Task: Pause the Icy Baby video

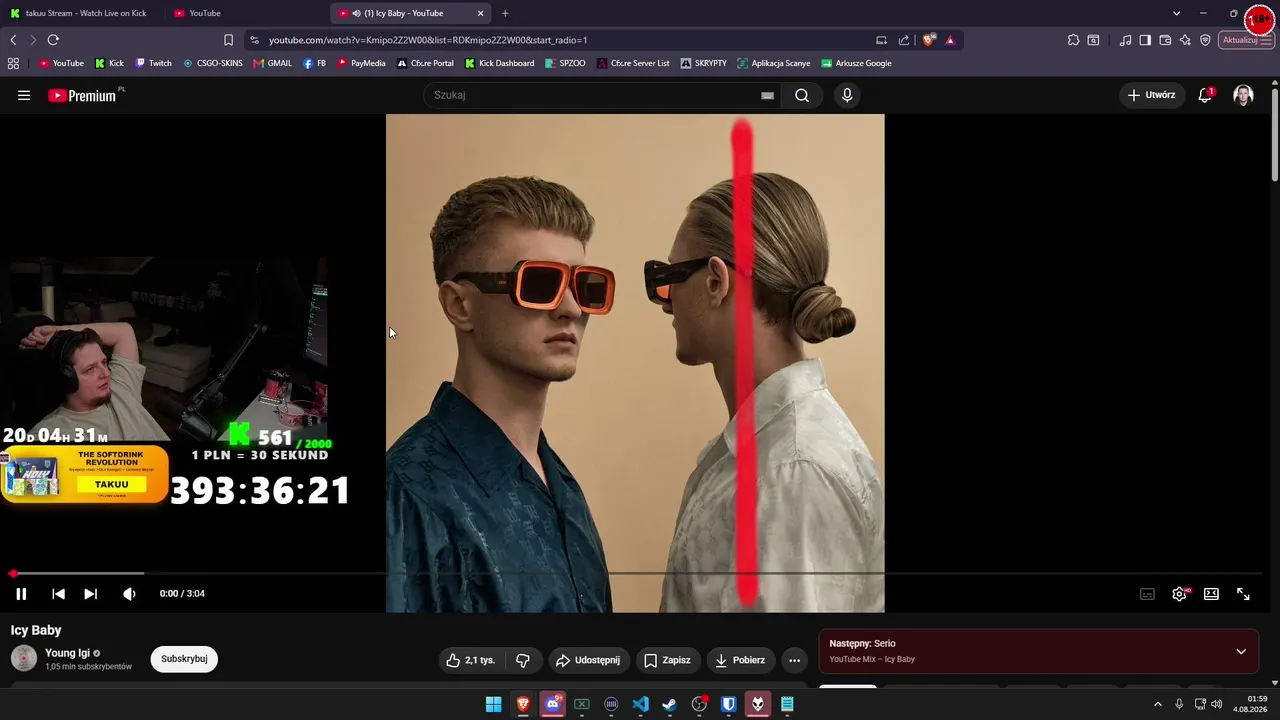Action: (x=21, y=594)
